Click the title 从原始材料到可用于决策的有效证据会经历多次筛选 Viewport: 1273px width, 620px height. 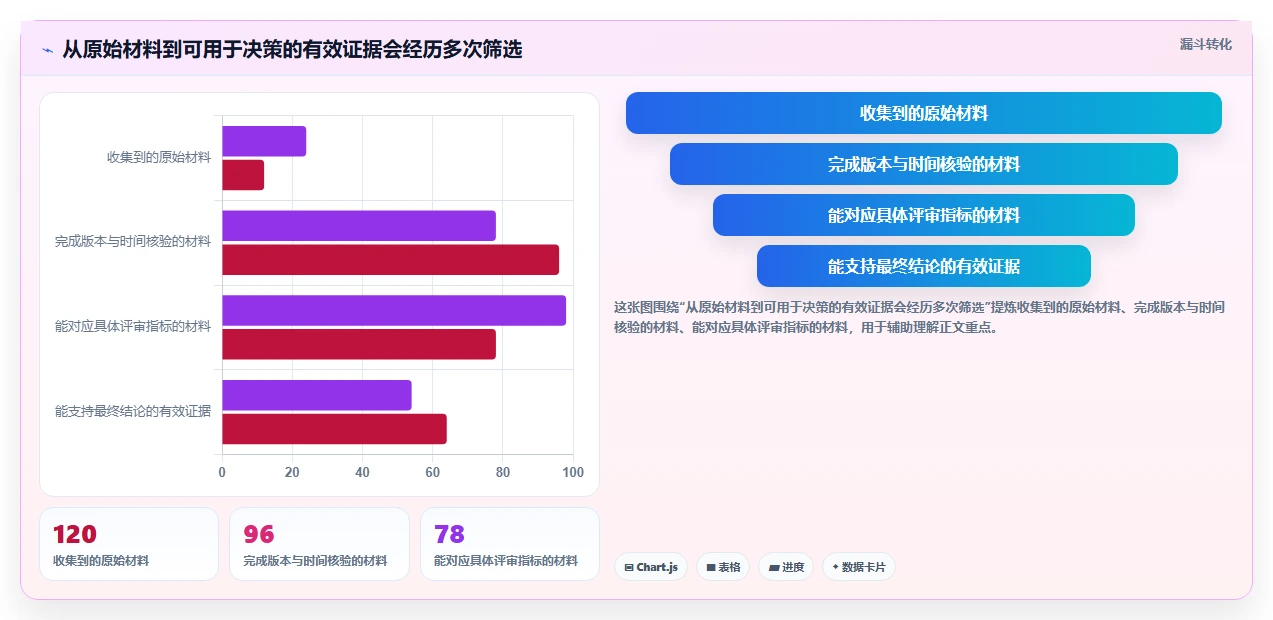pyautogui.click(x=292, y=49)
